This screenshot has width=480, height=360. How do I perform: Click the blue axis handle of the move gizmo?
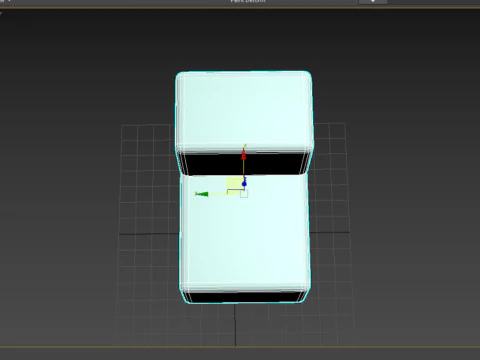pos(244,184)
